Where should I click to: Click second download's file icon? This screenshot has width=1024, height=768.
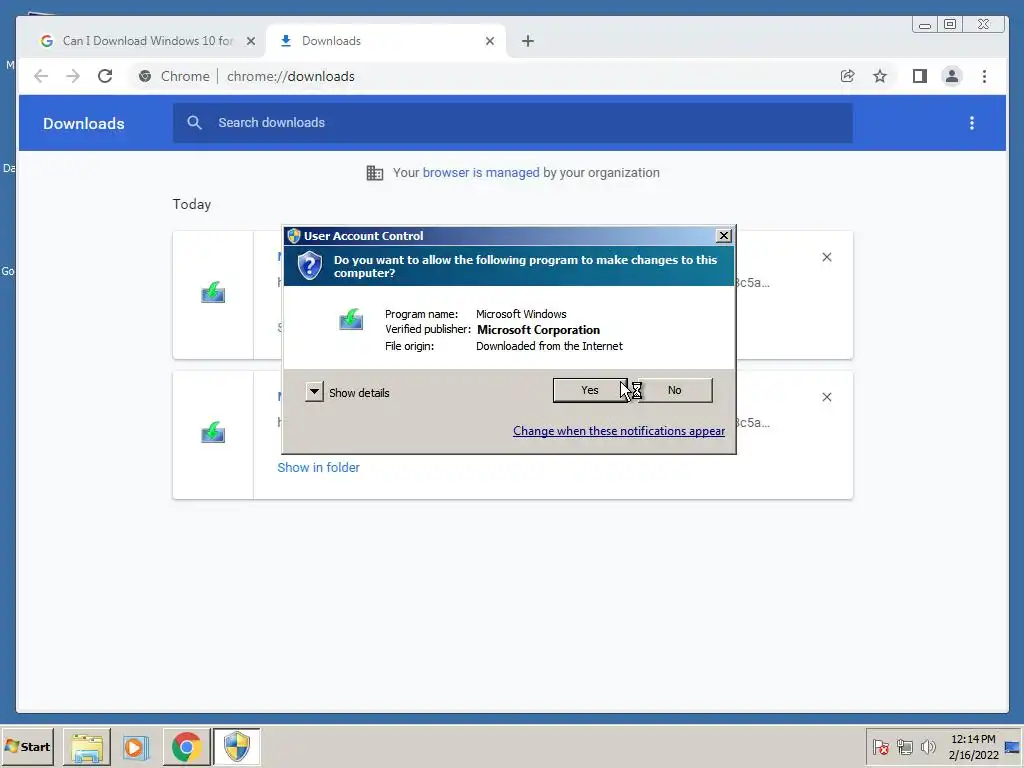213,432
